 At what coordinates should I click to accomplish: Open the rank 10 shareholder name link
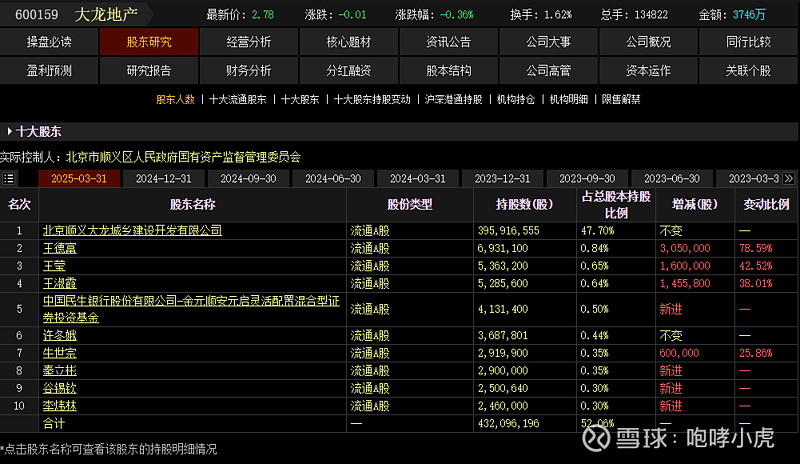[x=60, y=406]
